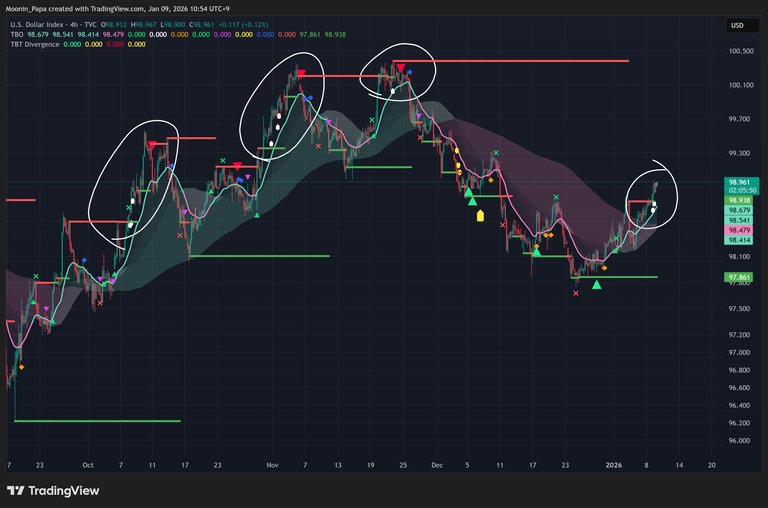The image size is (768, 508).
Task: Click the long red resistance line at 100.400
Action: [530, 62]
